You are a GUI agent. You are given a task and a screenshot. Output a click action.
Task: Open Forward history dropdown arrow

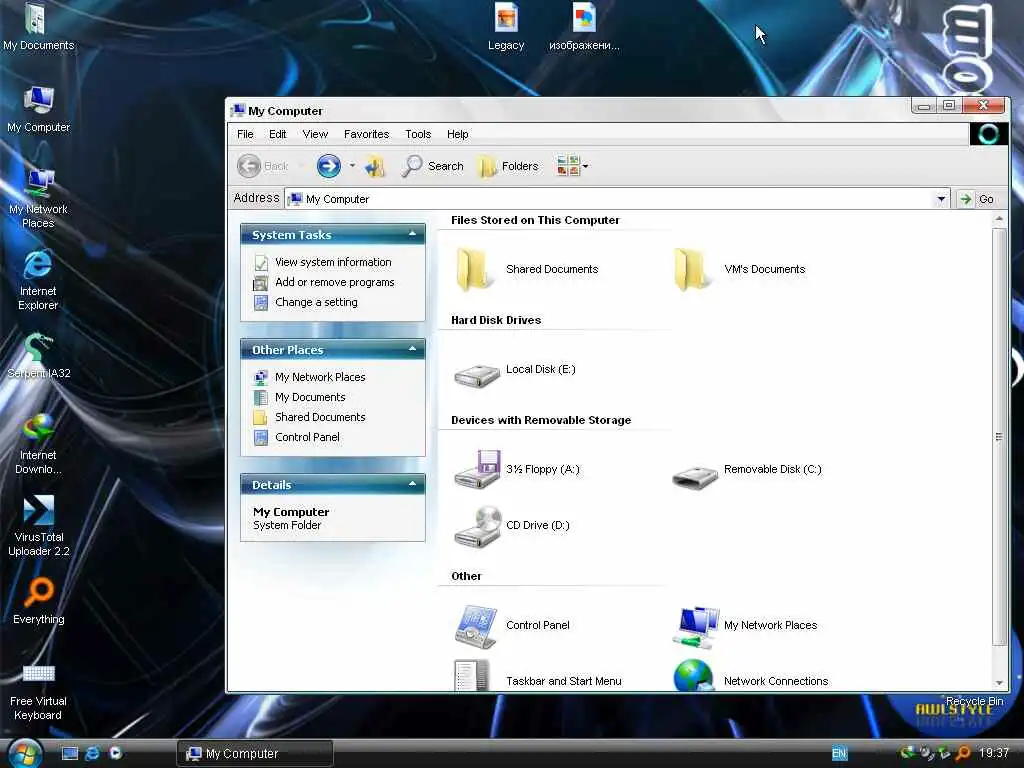coord(352,166)
